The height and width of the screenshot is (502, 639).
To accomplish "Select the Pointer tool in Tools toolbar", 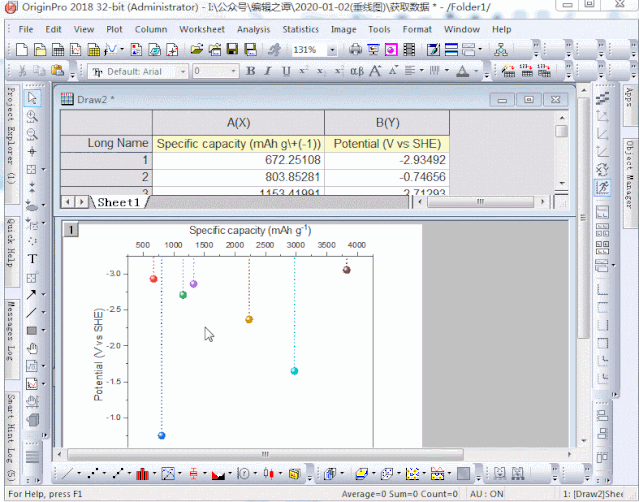I will pyautogui.click(x=32, y=98).
